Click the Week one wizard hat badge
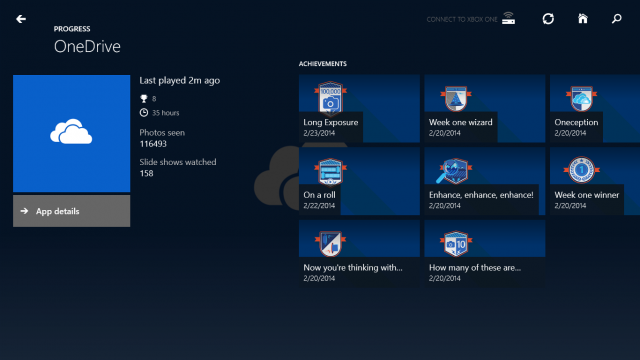The height and width of the screenshot is (360, 640). tap(456, 98)
